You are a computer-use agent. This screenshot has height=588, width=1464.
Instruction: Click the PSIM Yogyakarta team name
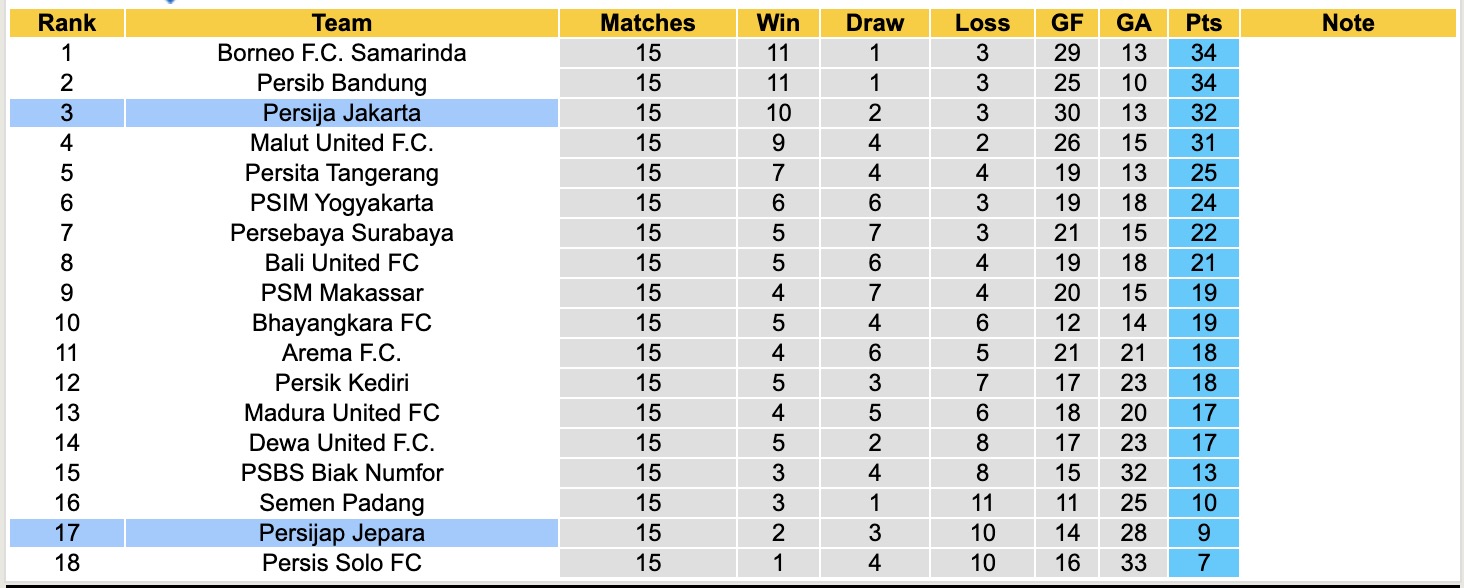341,203
